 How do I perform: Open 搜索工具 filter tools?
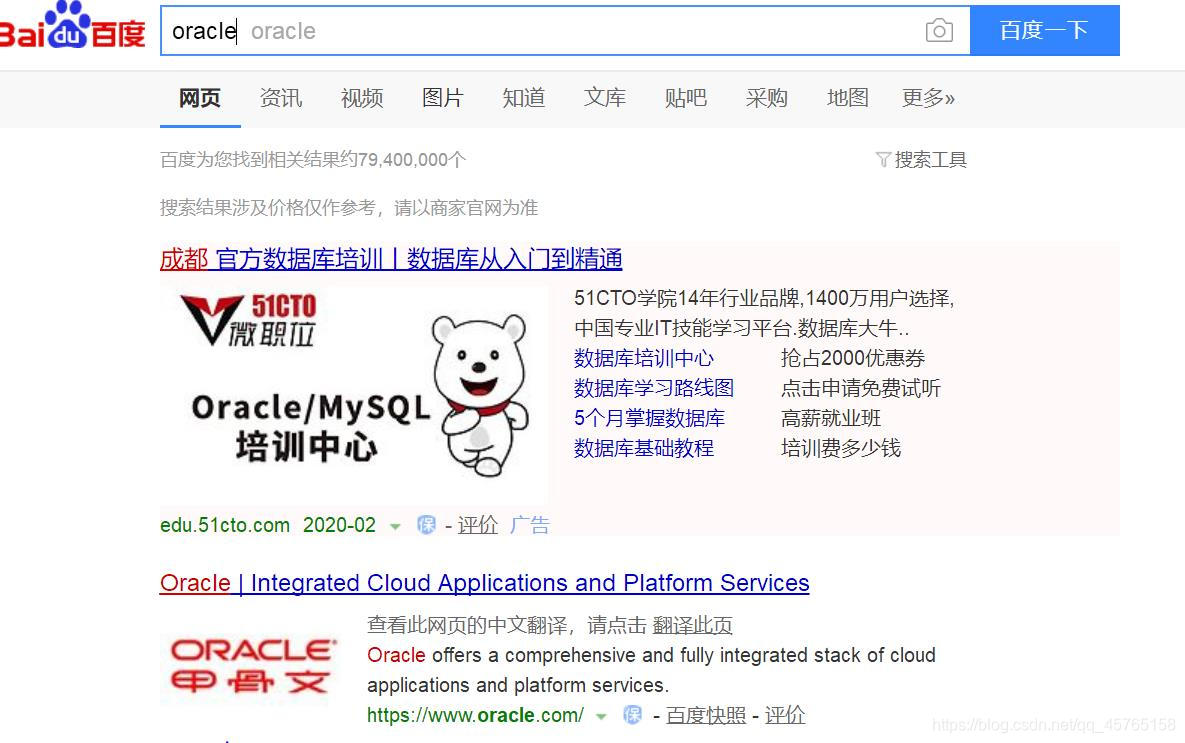tap(930, 159)
